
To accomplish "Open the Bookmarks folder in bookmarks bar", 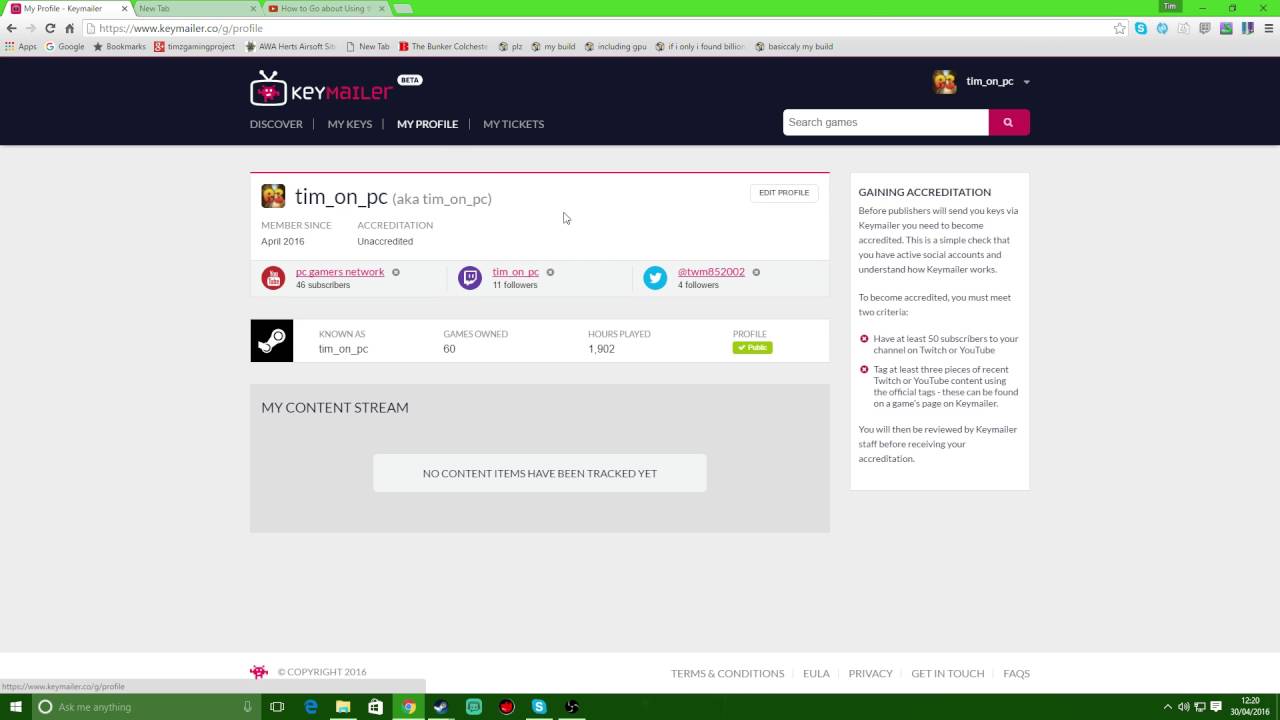I will [x=119, y=46].
